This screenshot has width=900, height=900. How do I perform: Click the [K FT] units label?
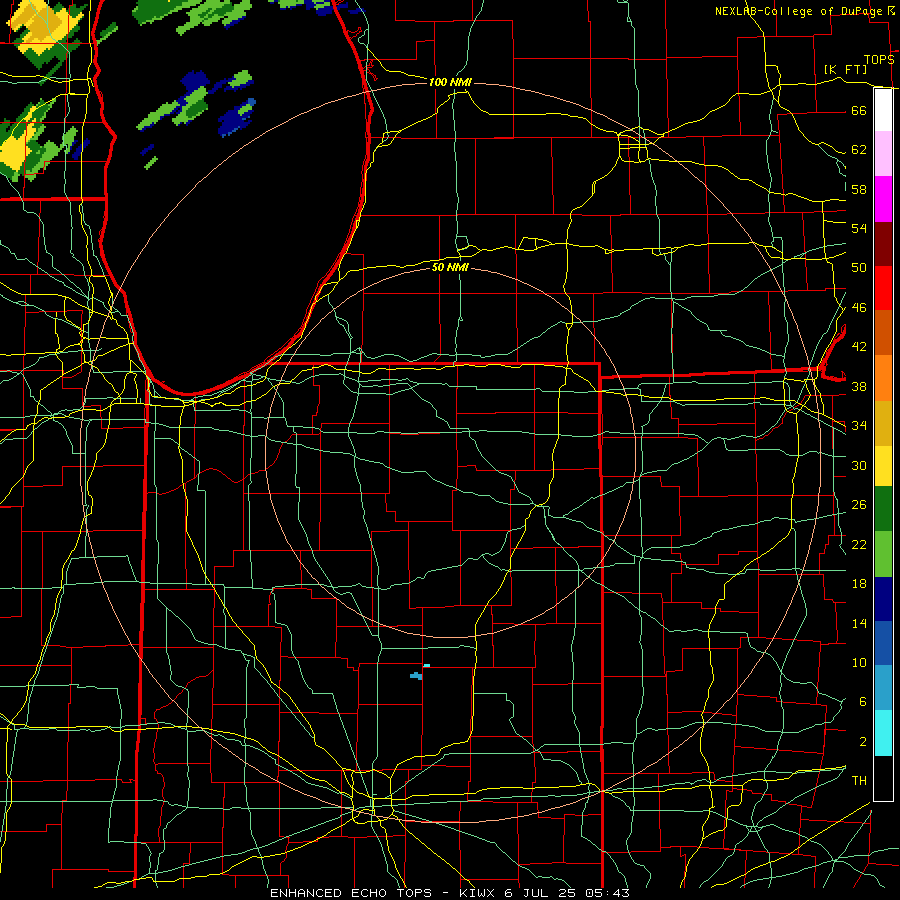pos(845,70)
